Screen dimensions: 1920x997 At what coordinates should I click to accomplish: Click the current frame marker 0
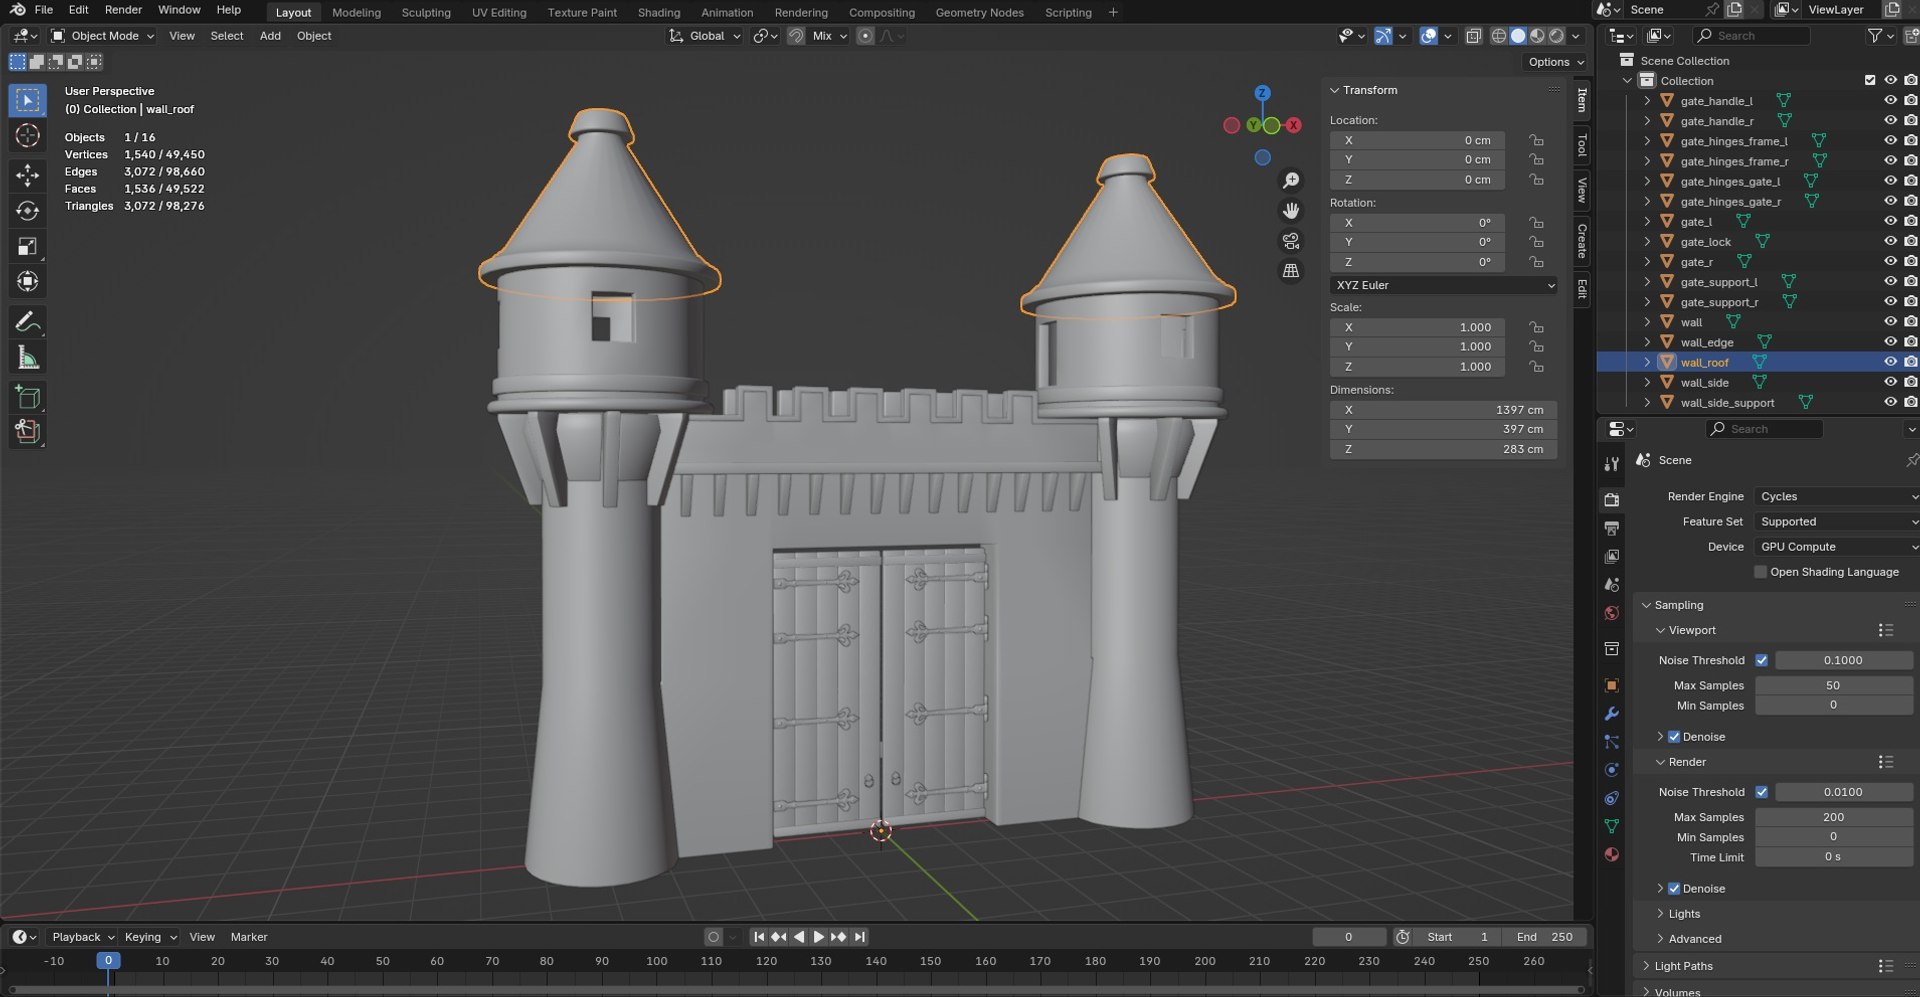pos(108,961)
